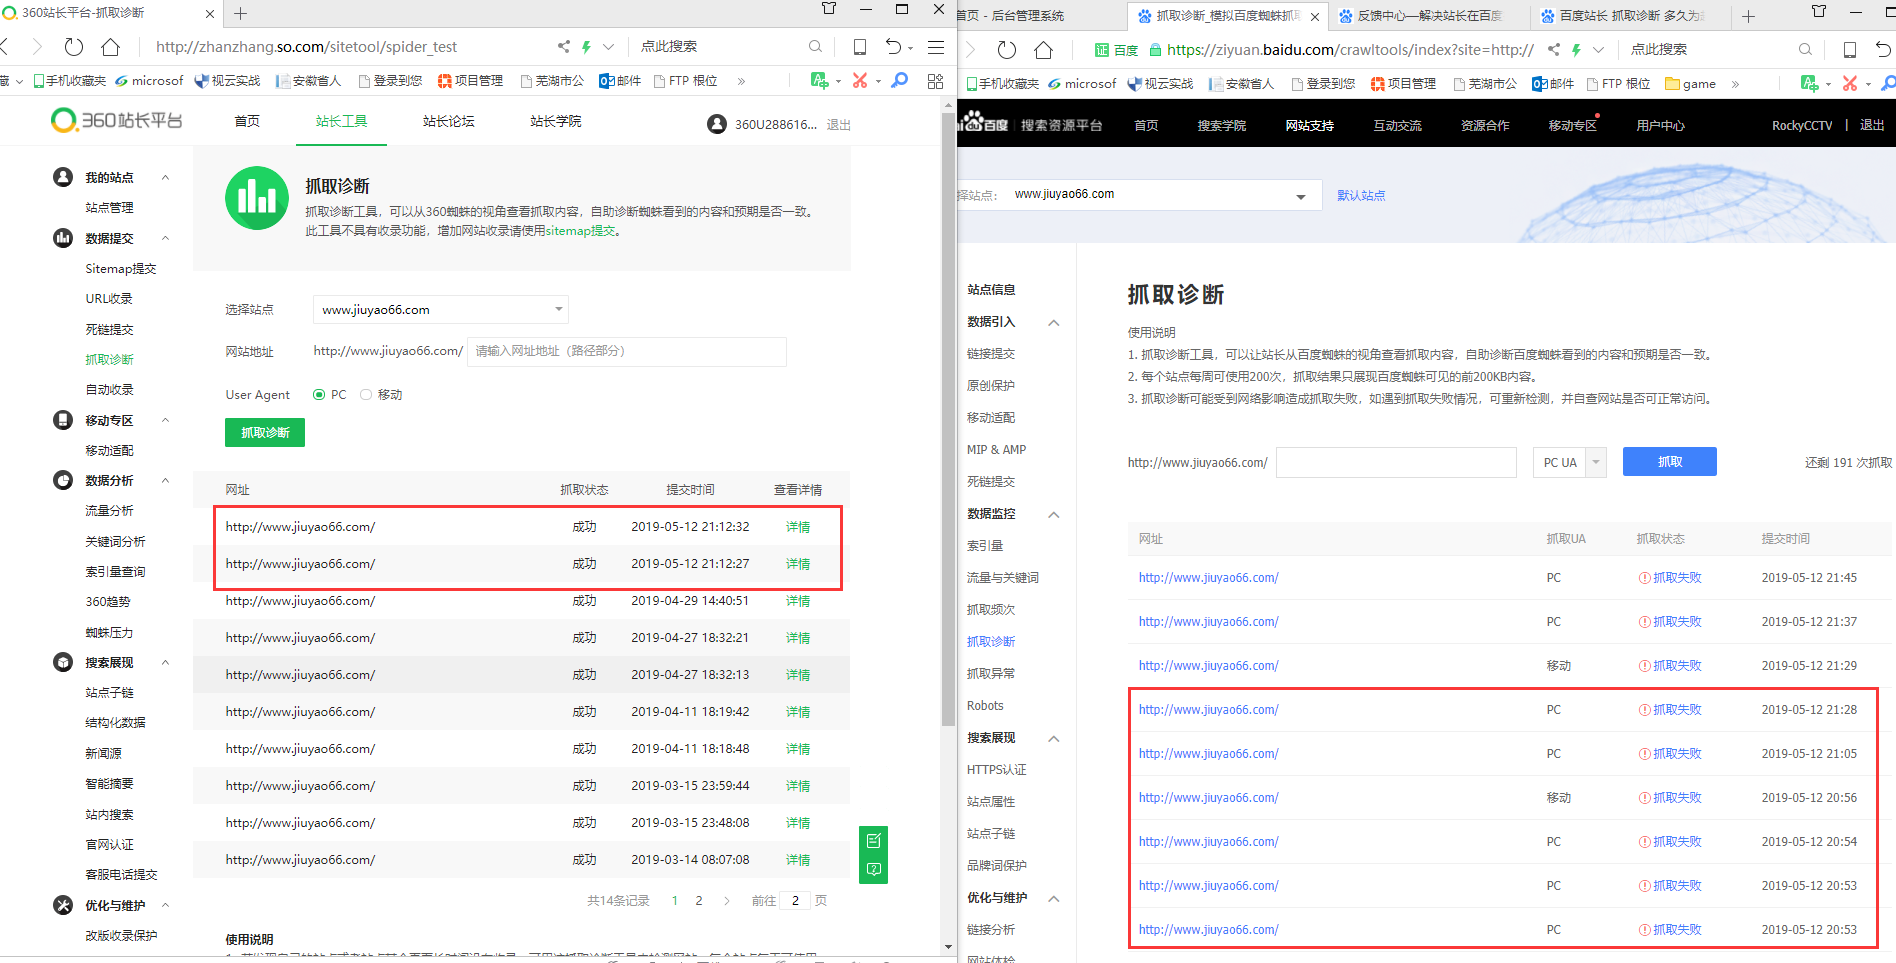Viewport: 1896px width, 963px height.
Task: Open the game bookmark folder in right window
Action: coord(1691,84)
